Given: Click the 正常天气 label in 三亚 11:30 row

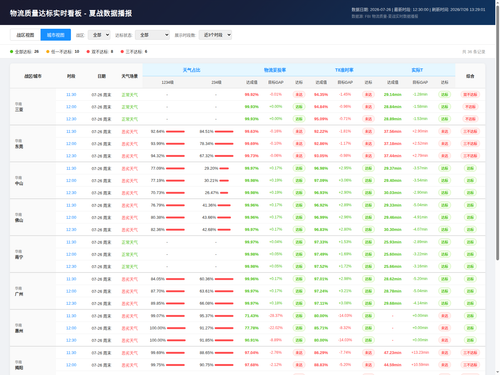Looking at the screenshot, I should tap(129, 95).
